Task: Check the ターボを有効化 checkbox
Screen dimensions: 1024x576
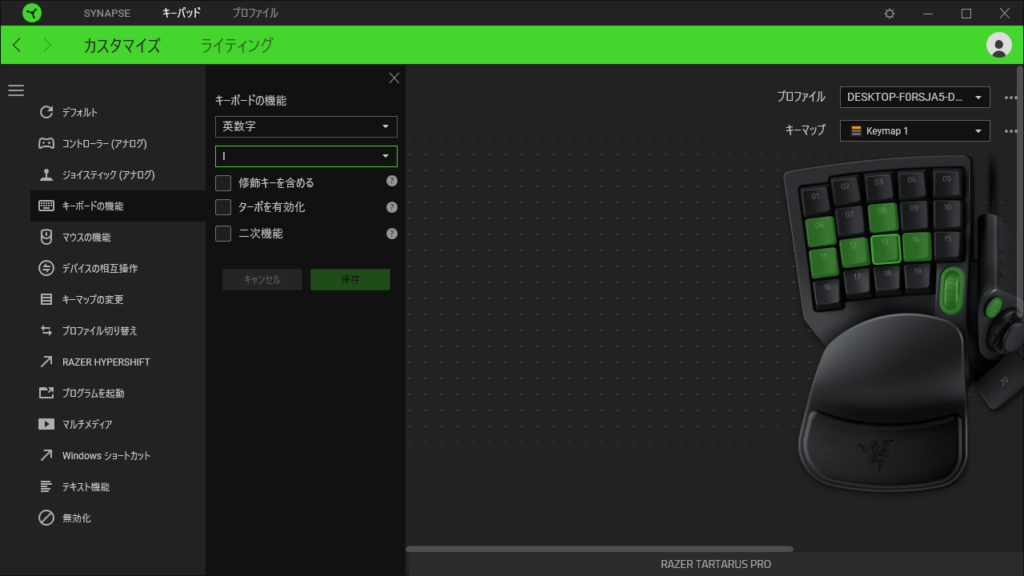Action: point(223,207)
